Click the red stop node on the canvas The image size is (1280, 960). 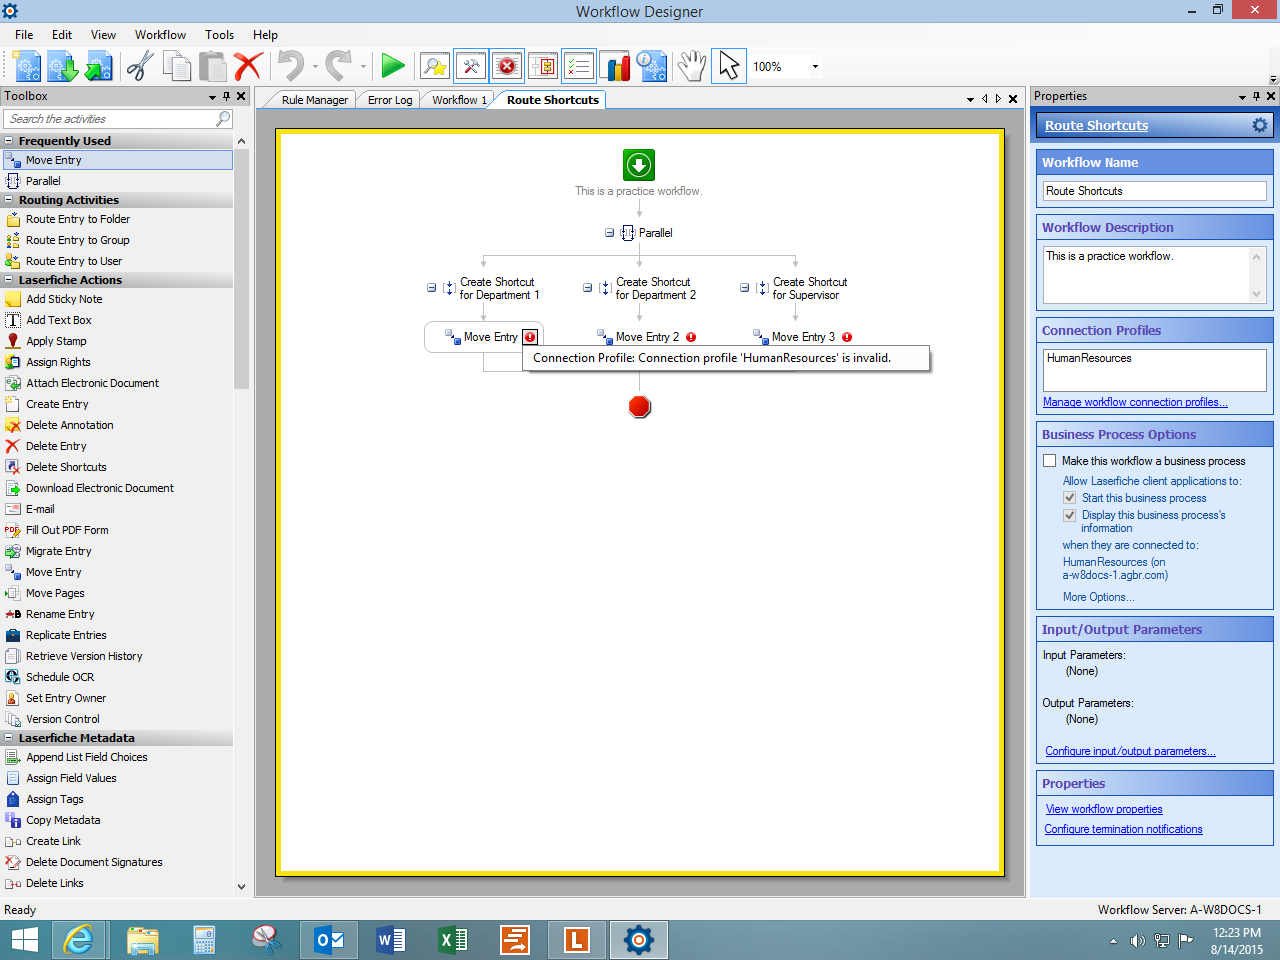[x=640, y=406]
